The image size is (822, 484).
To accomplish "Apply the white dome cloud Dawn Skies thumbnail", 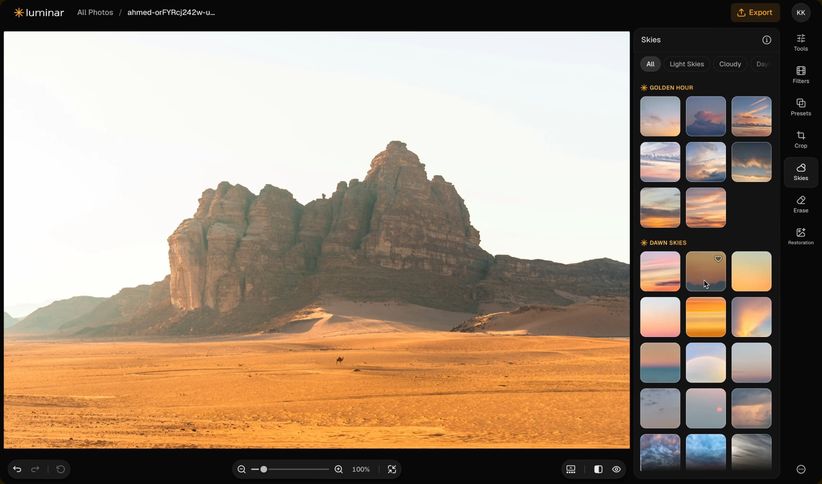I will point(706,363).
